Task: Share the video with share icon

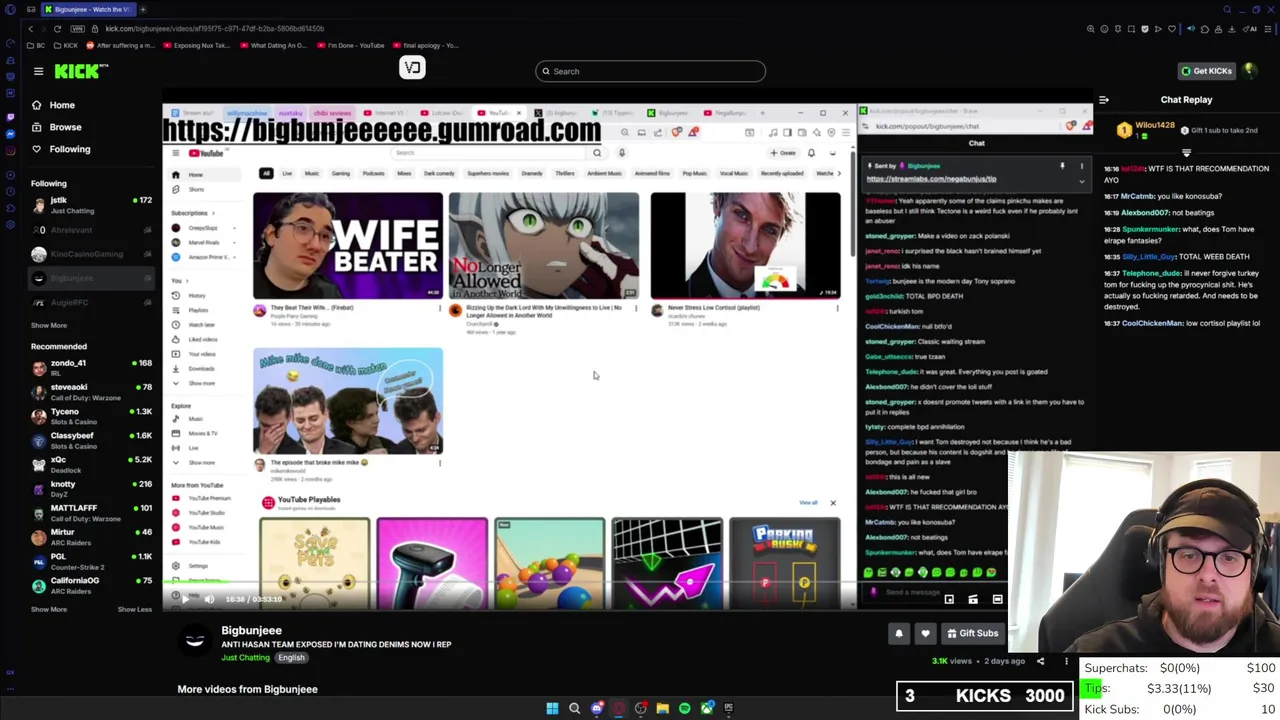Action: click(x=1040, y=661)
